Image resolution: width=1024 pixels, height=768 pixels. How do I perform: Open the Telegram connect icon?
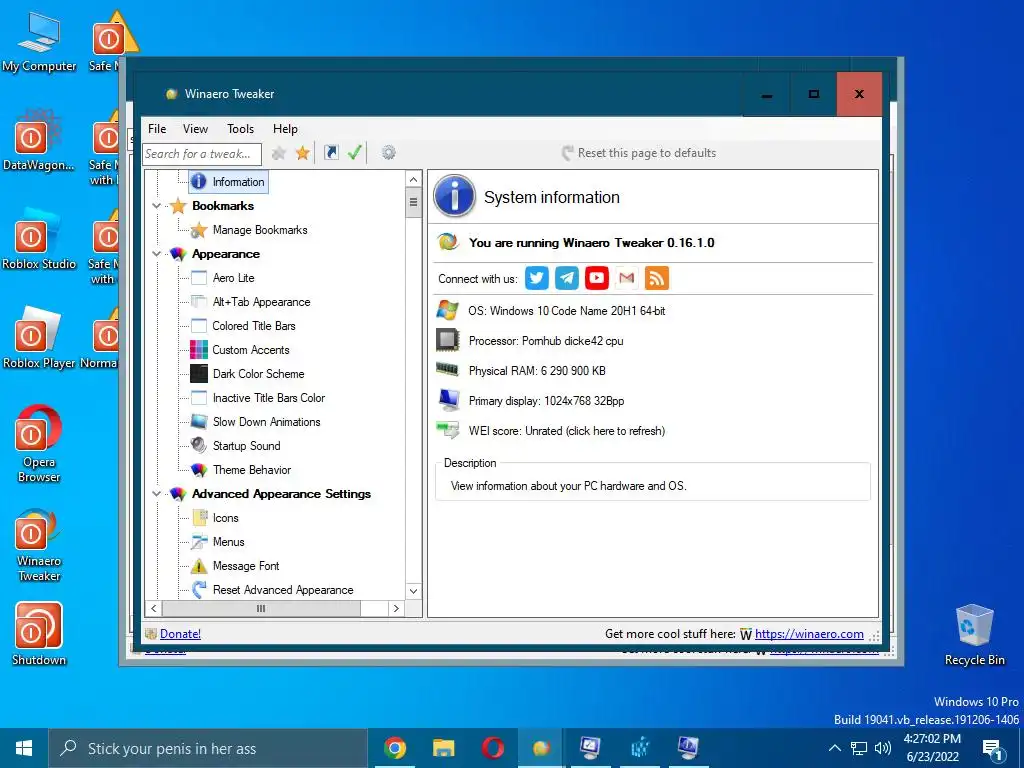(x=566, y=278)
